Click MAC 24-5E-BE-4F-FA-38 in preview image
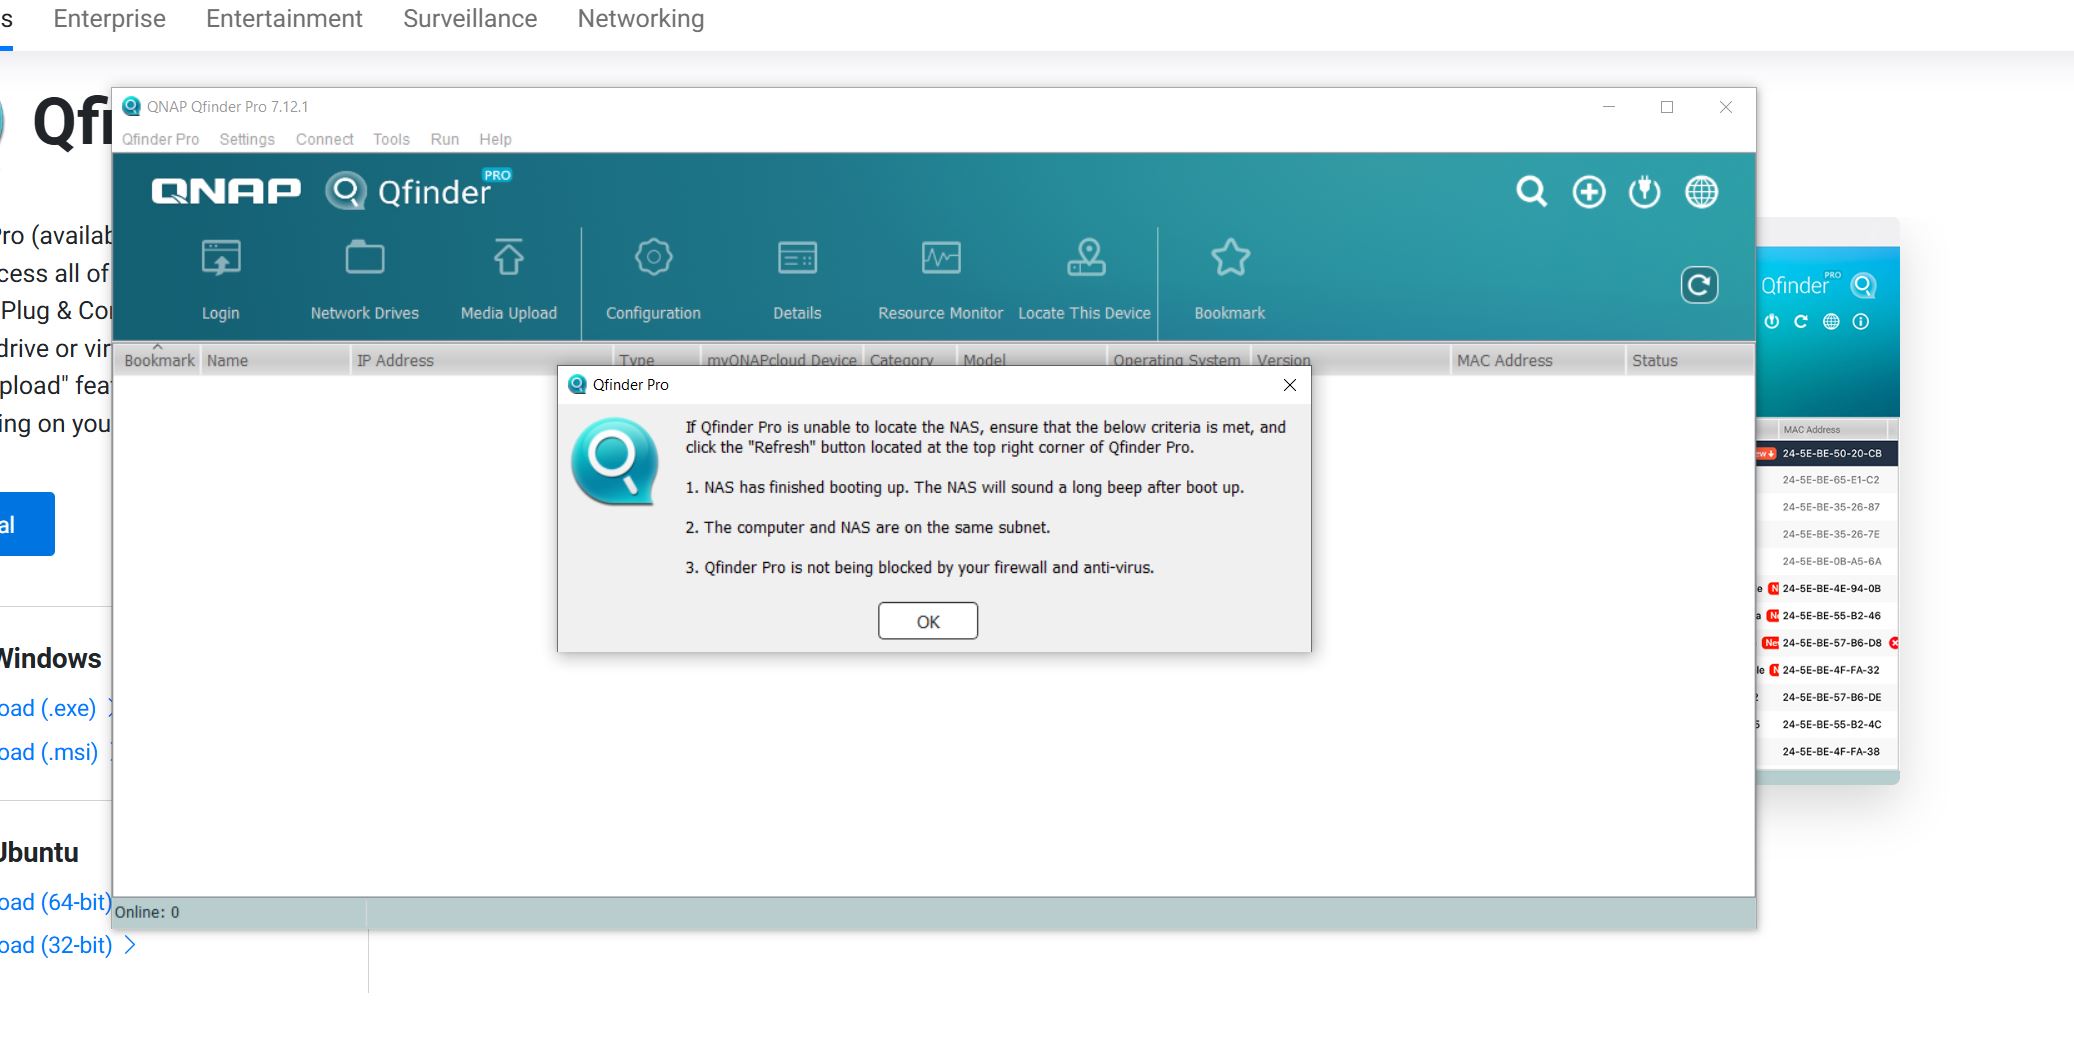Viewport: 2074px width, 1041px height. click(1830, 751)
